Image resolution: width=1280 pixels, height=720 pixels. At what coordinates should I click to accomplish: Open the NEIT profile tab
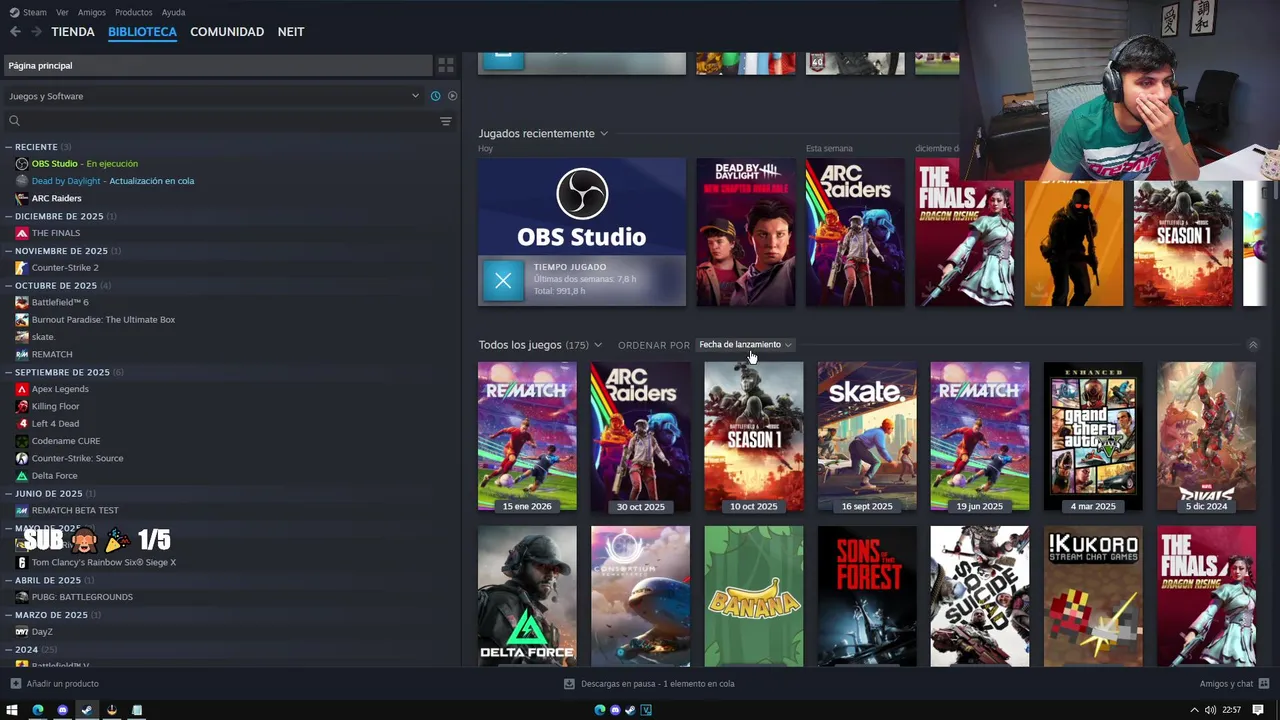tap(291, 32)
